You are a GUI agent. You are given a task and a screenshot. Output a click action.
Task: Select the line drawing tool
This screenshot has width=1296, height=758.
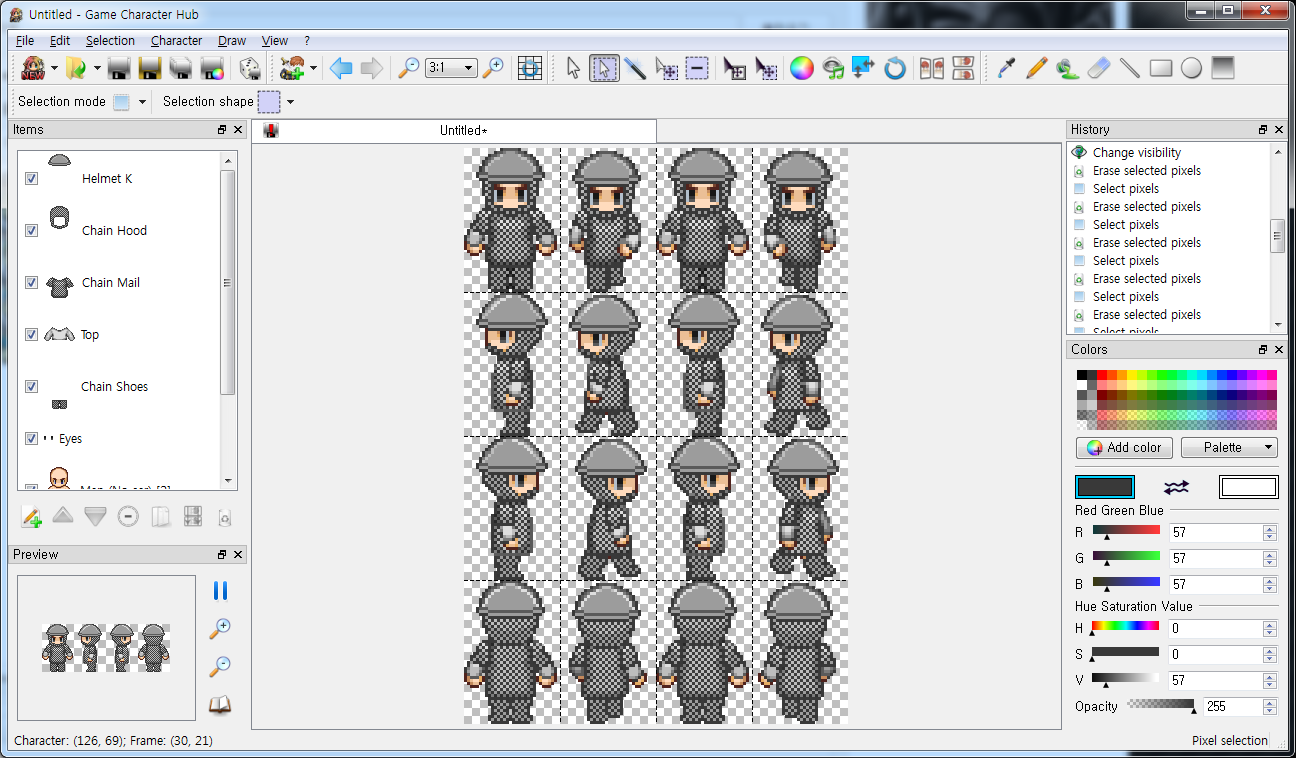(1130, 68)
